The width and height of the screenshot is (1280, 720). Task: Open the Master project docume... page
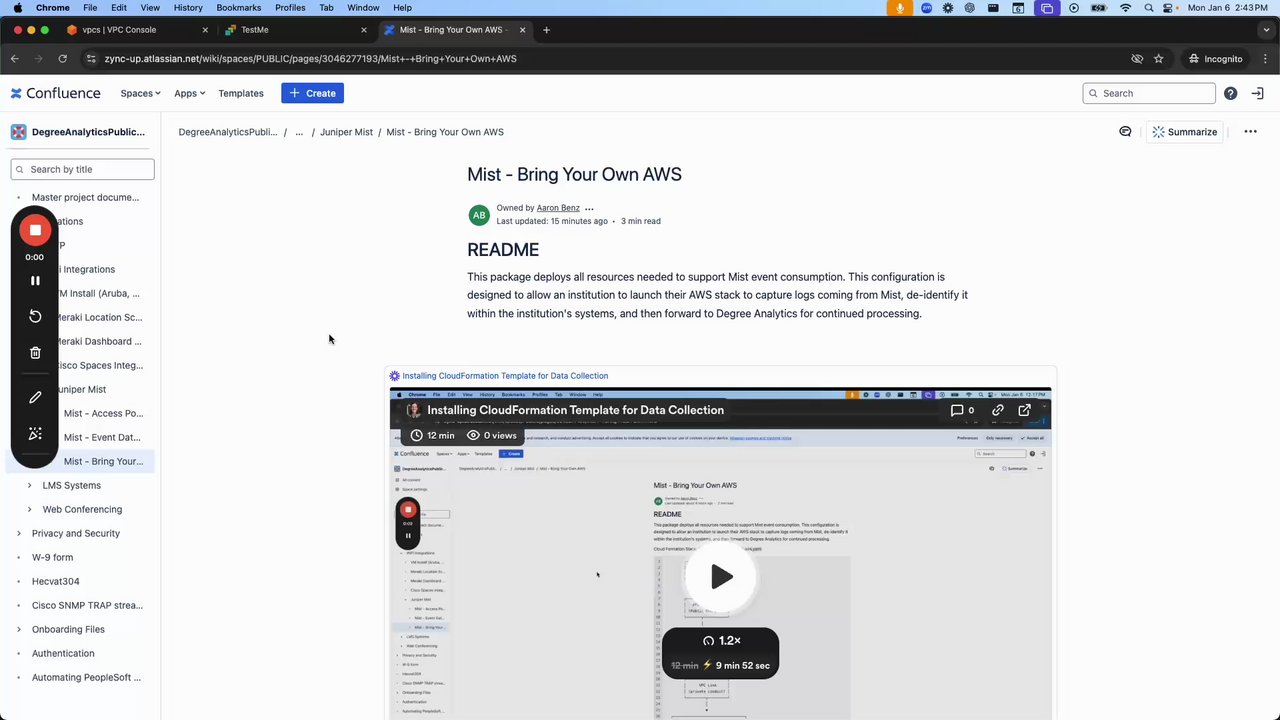(x=85, y=197)
